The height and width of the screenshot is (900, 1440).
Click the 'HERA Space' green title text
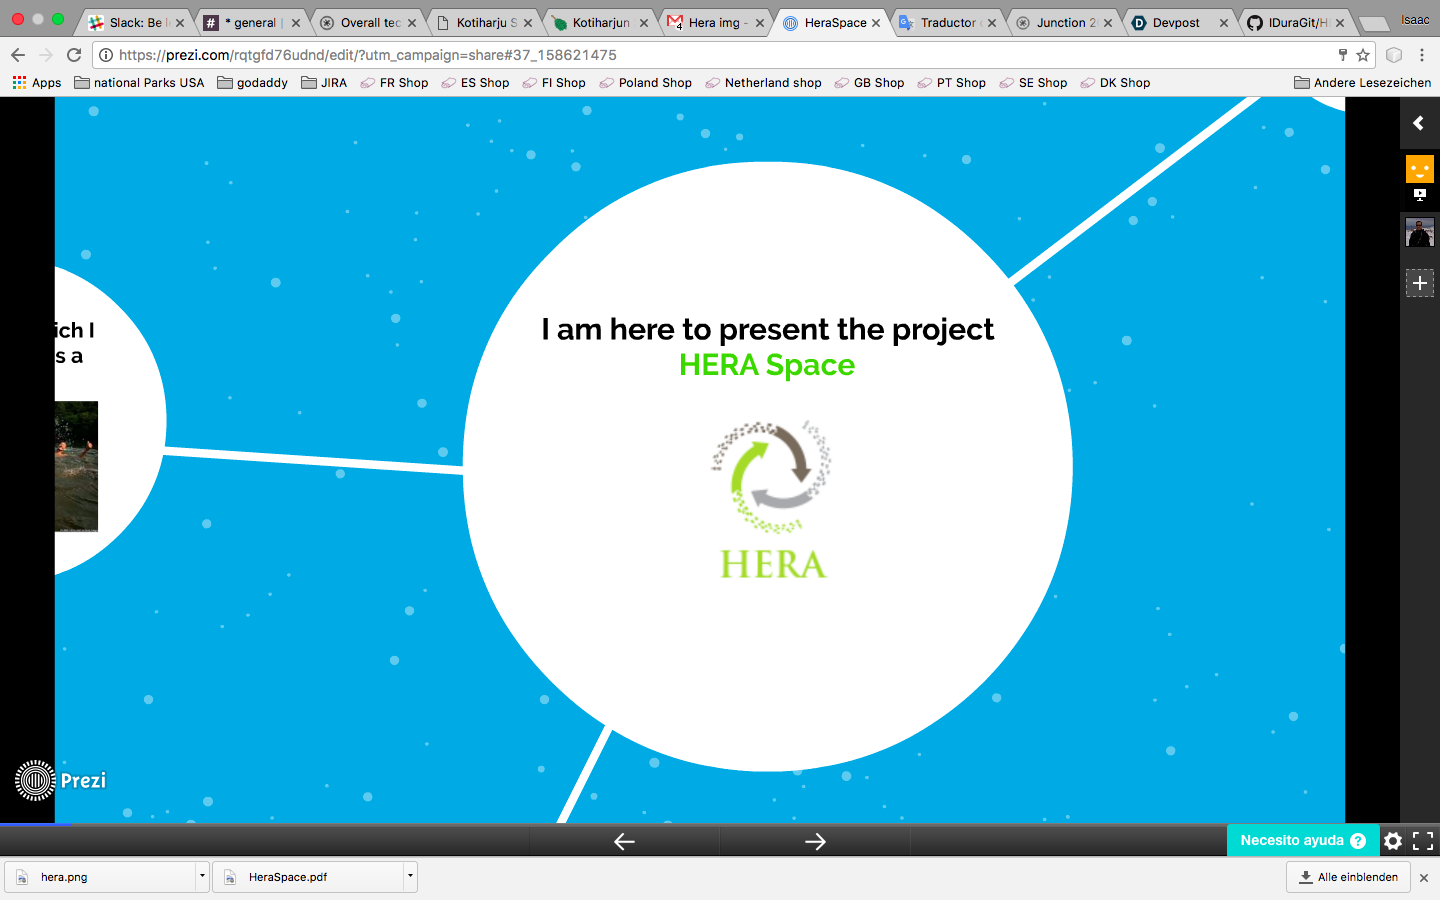pyautogui.click(x=767, y=365)
